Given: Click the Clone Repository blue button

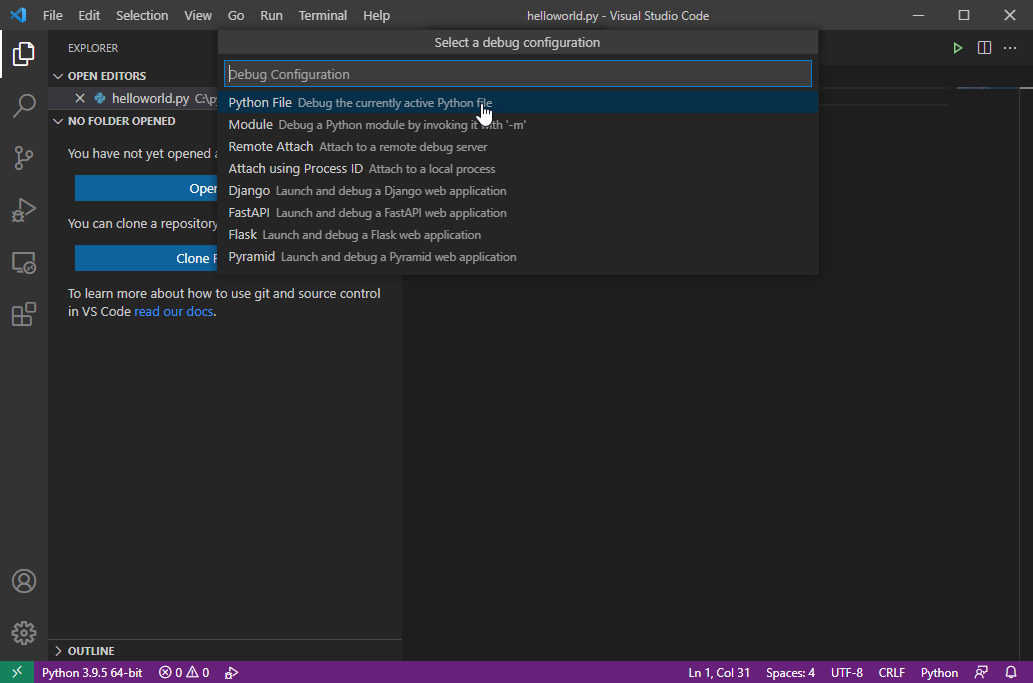Looking at the screenshot, I should (146, 258).
